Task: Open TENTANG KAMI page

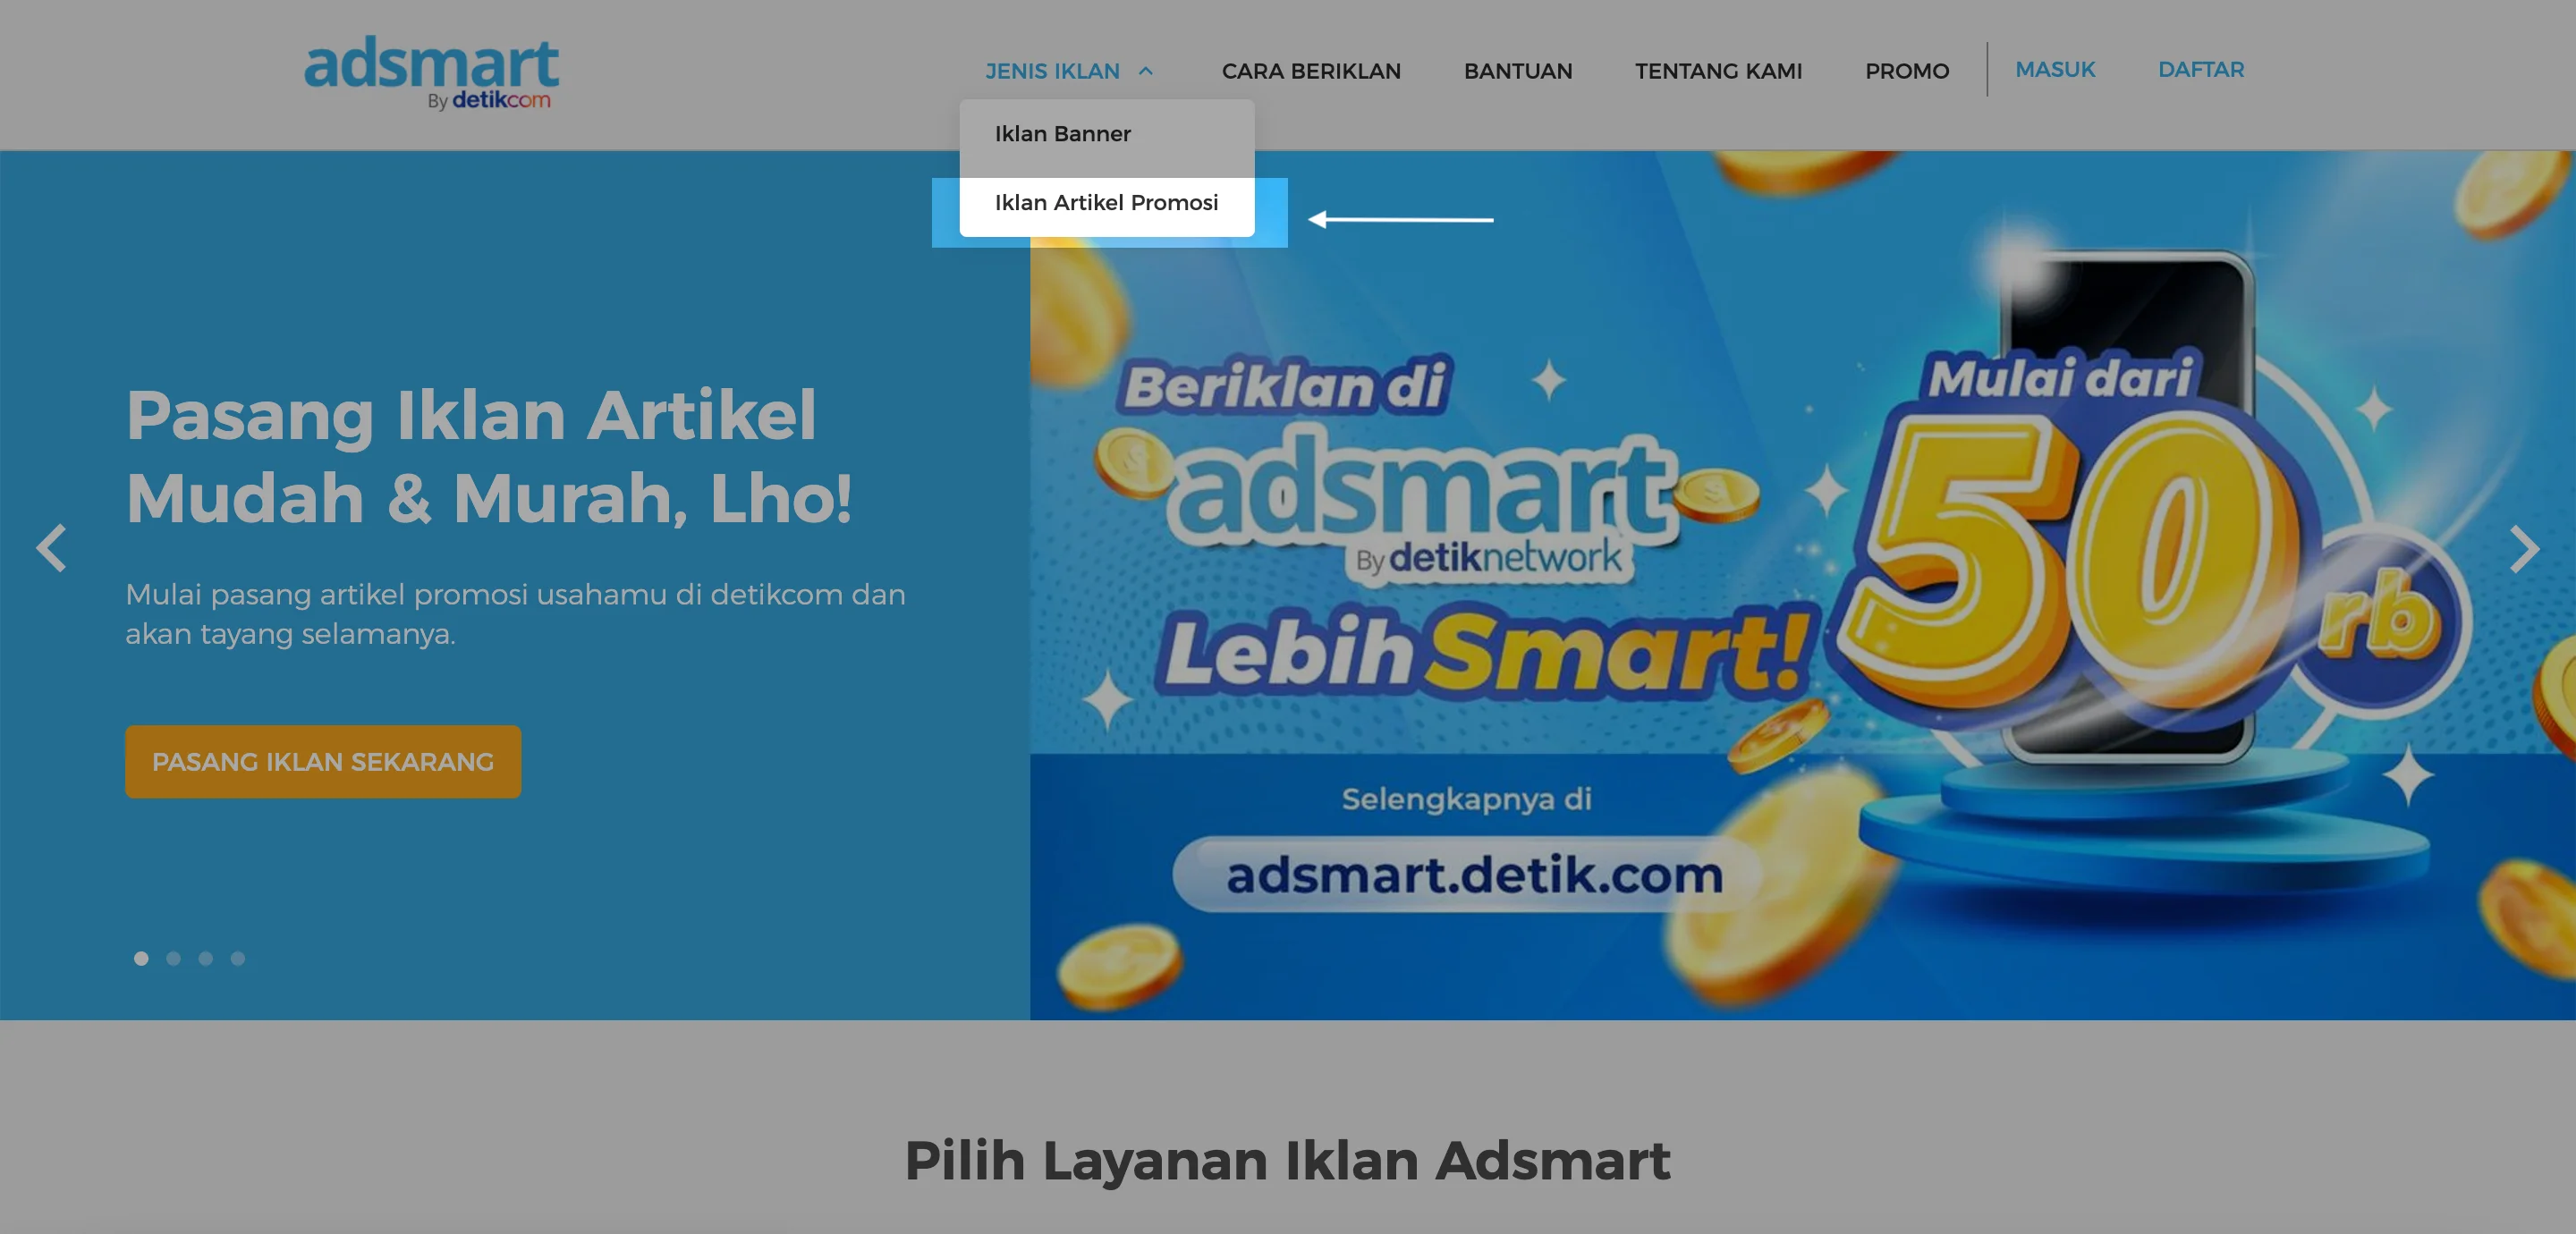Action: (1718, 71)
